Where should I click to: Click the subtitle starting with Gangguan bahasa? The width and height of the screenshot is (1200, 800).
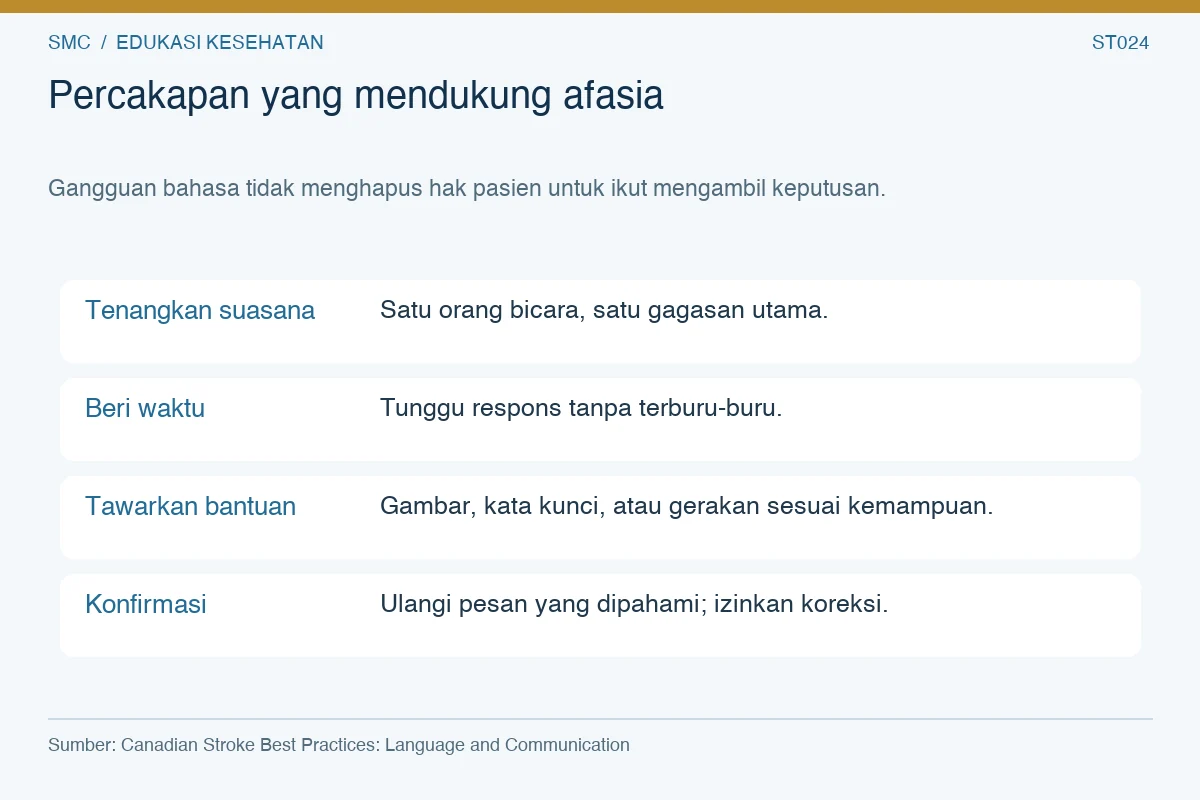click(467, 188)
